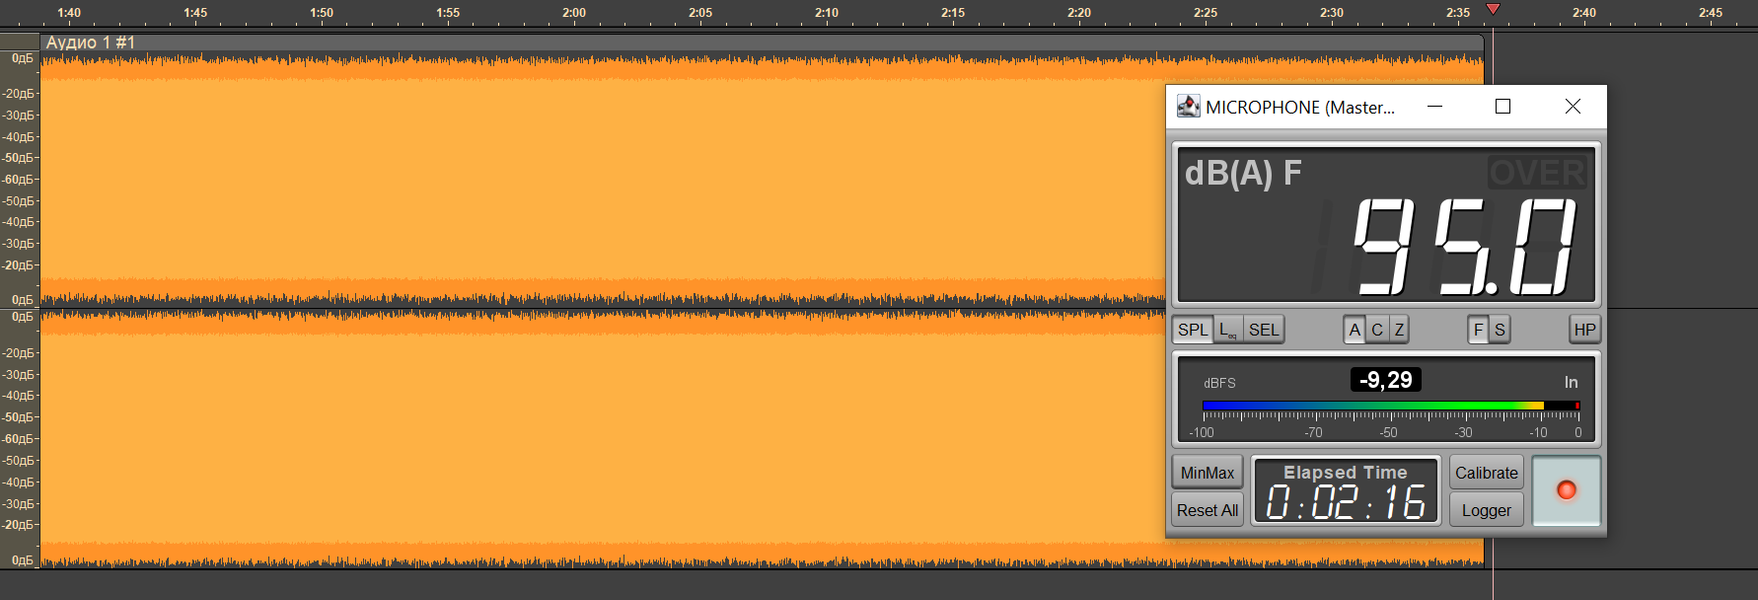Choose Slow time weighting S

click(x=1500, y=330)
